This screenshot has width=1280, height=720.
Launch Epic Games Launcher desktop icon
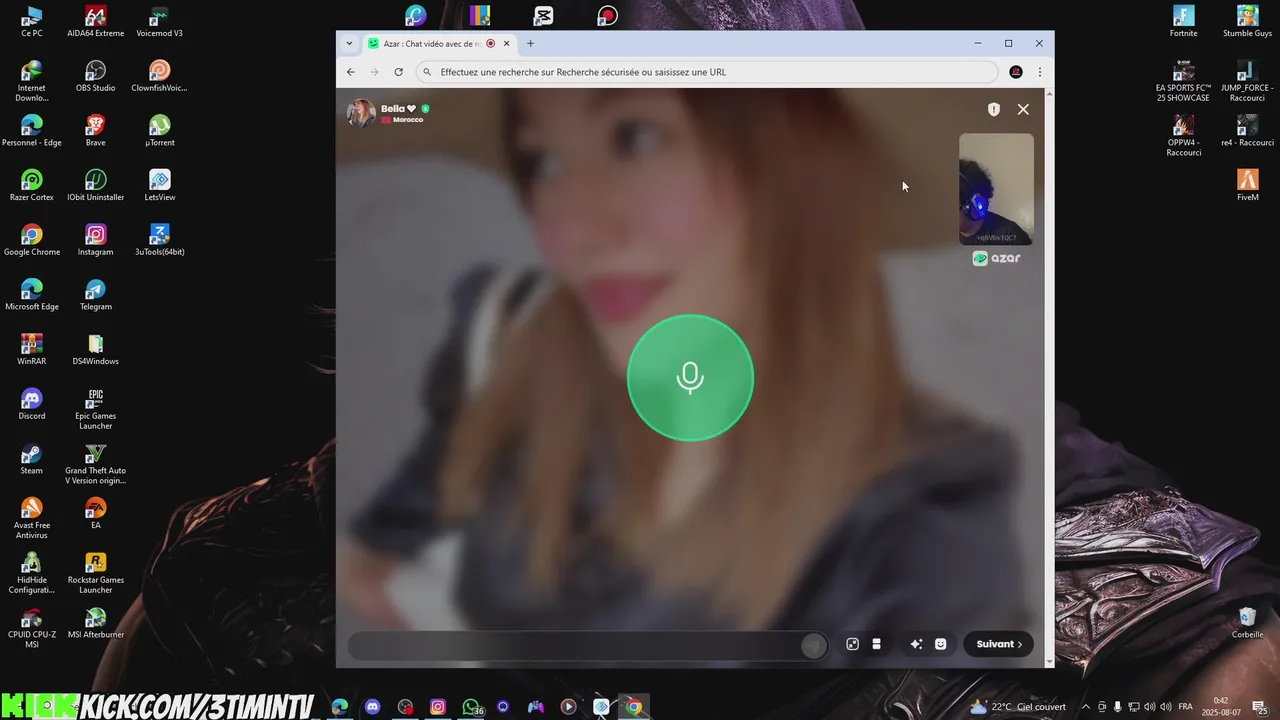[96, 409]
